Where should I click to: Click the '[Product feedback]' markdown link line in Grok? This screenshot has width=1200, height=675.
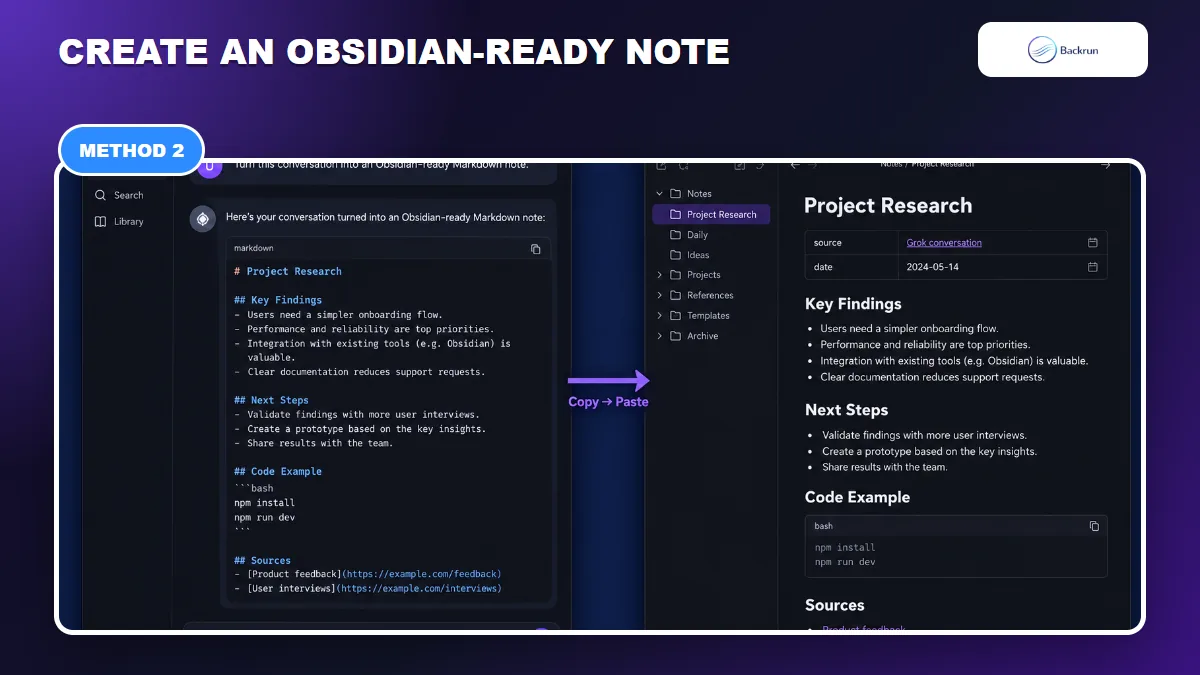point(368,574)
